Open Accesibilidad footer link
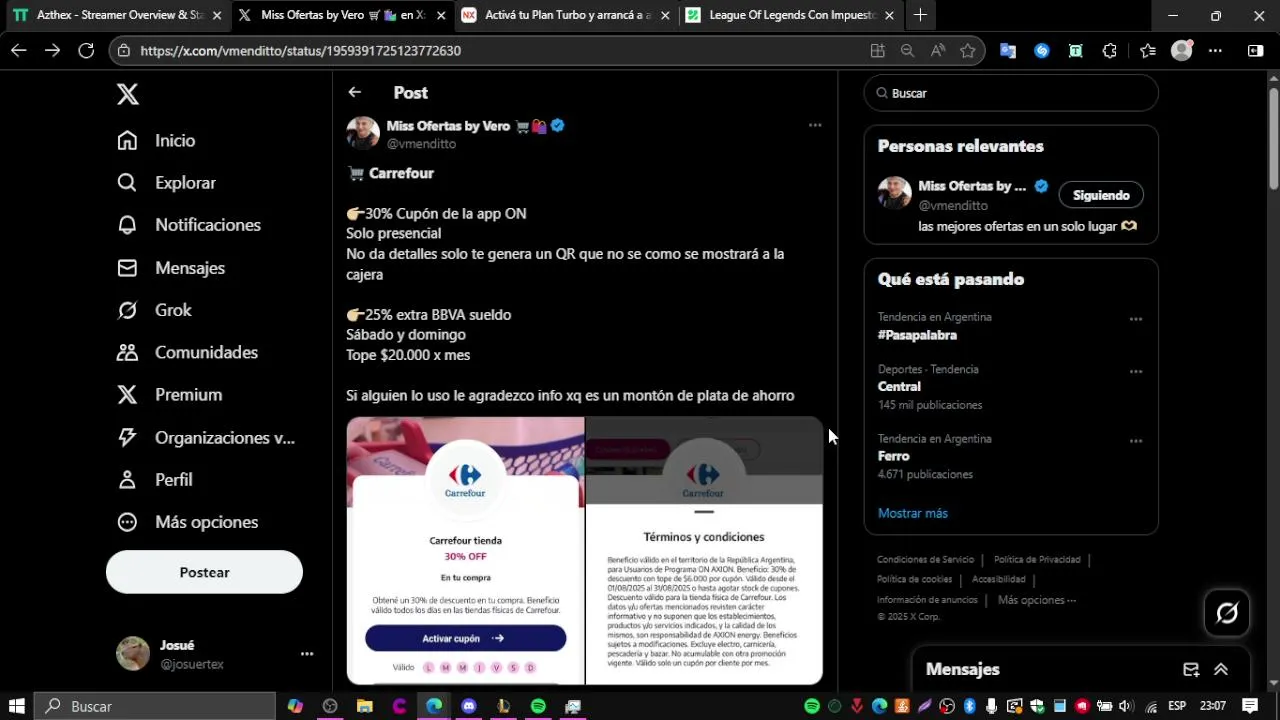This screenshot has width=1280, height=720. point(999,579)
